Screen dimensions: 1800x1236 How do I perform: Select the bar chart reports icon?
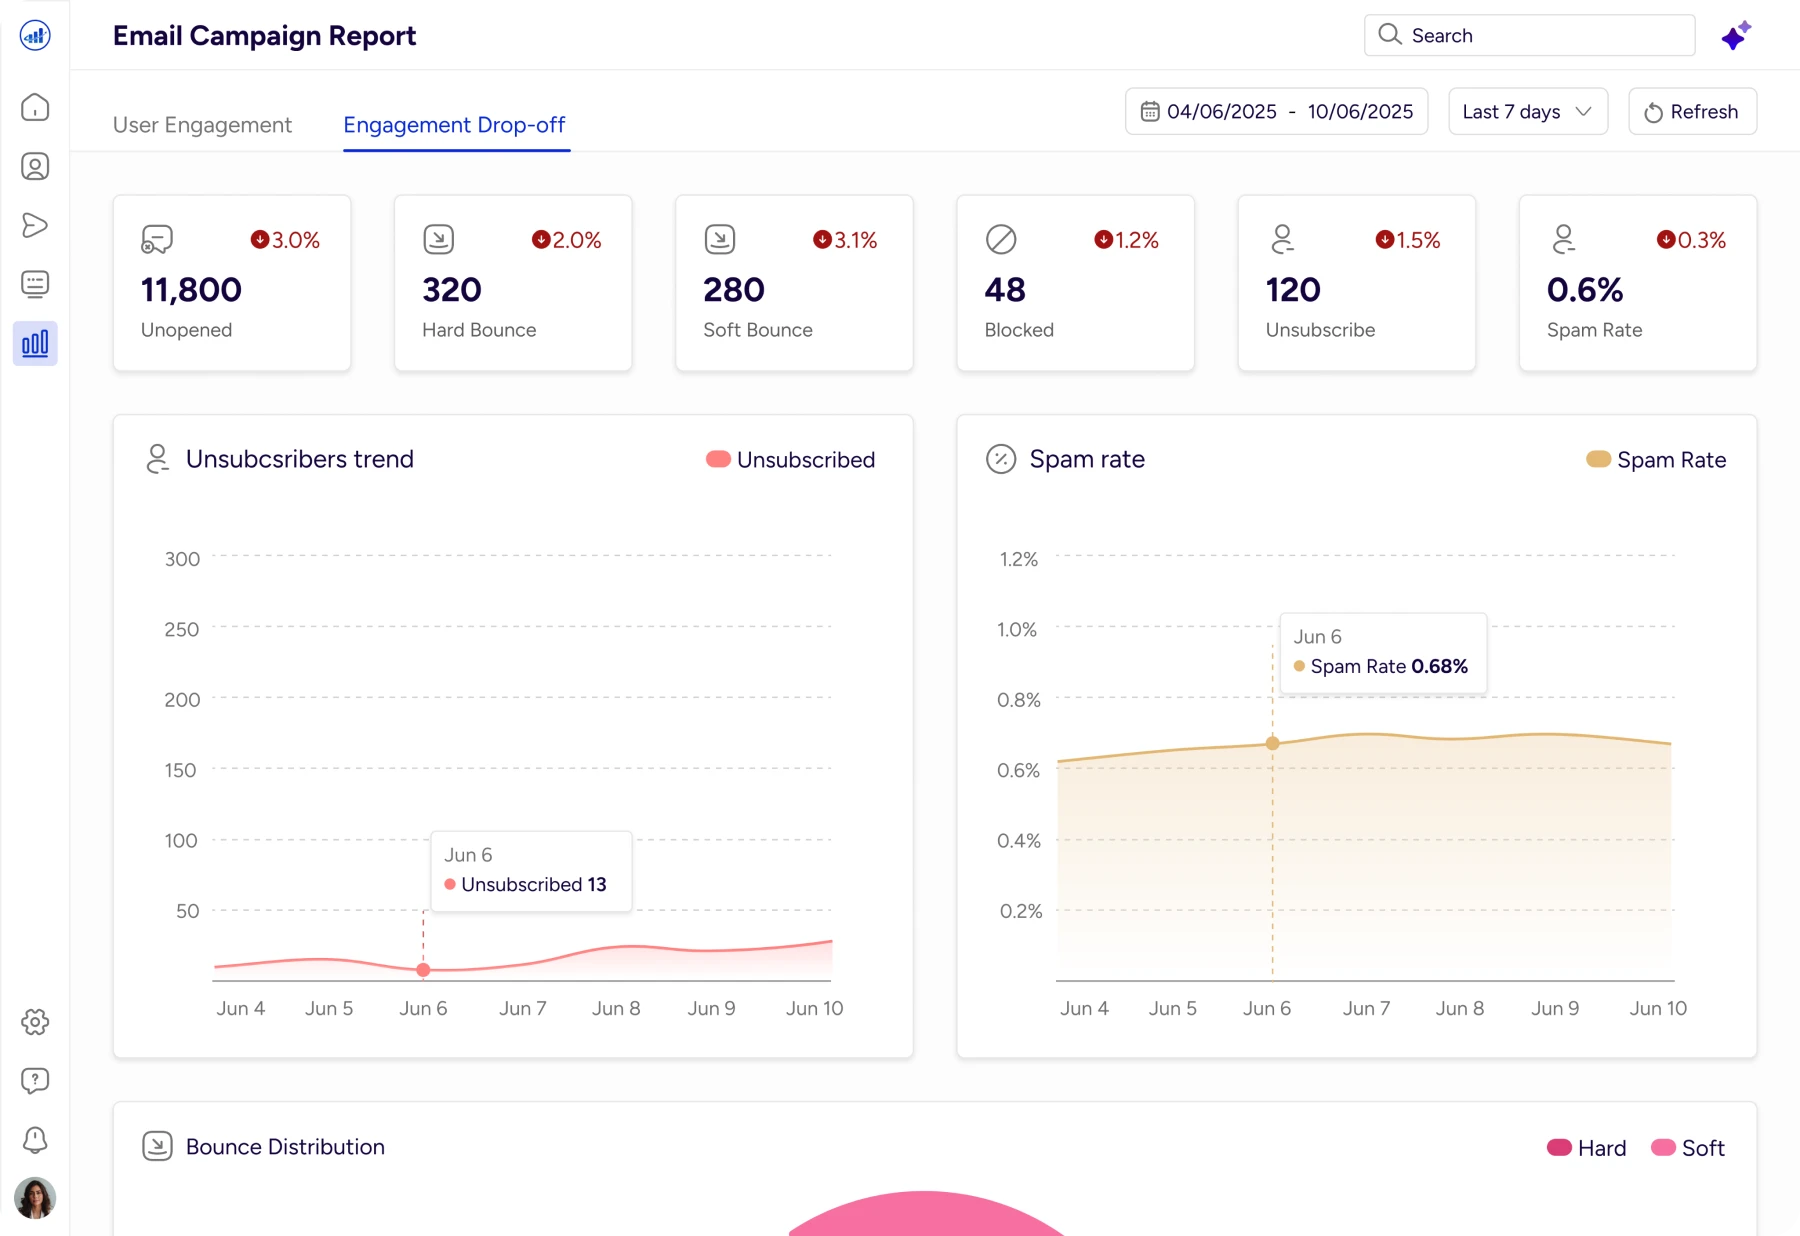tap(35, 344)
